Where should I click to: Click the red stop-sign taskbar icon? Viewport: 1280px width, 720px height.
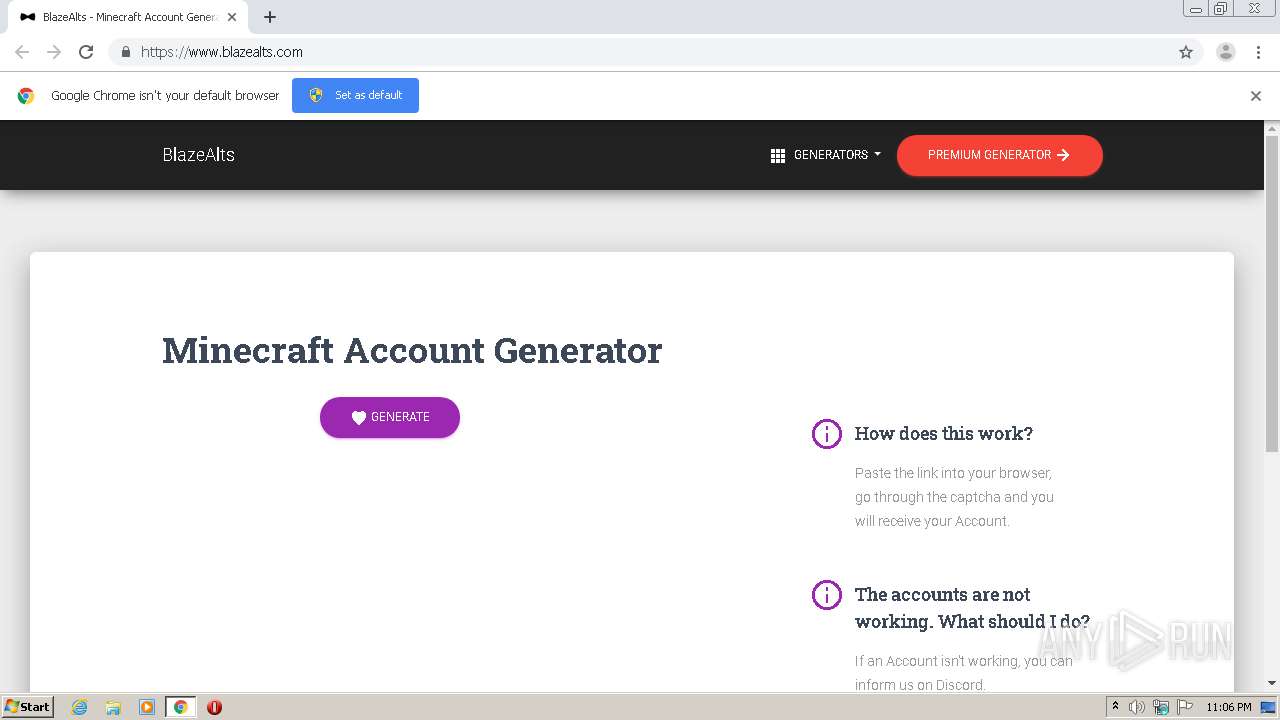(214, 707)
